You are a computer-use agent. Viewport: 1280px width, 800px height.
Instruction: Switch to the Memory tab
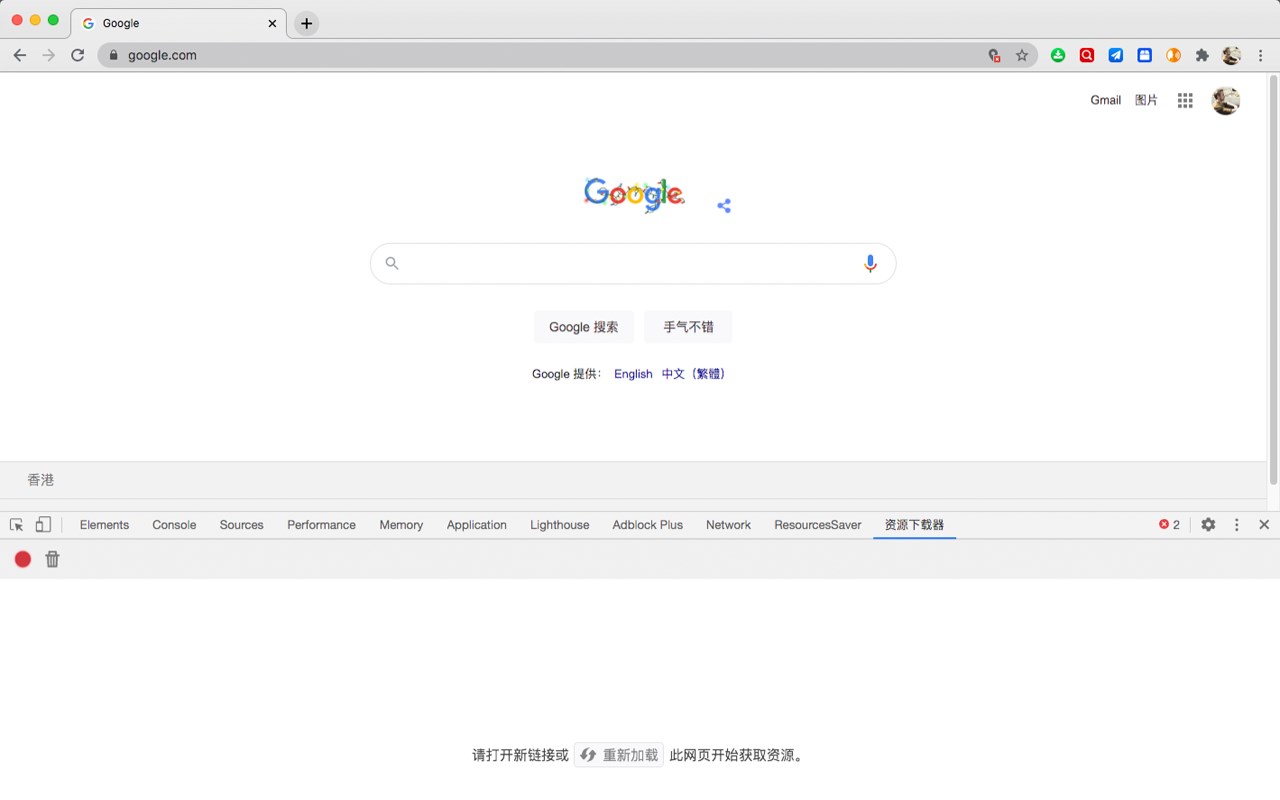point(401,525)
